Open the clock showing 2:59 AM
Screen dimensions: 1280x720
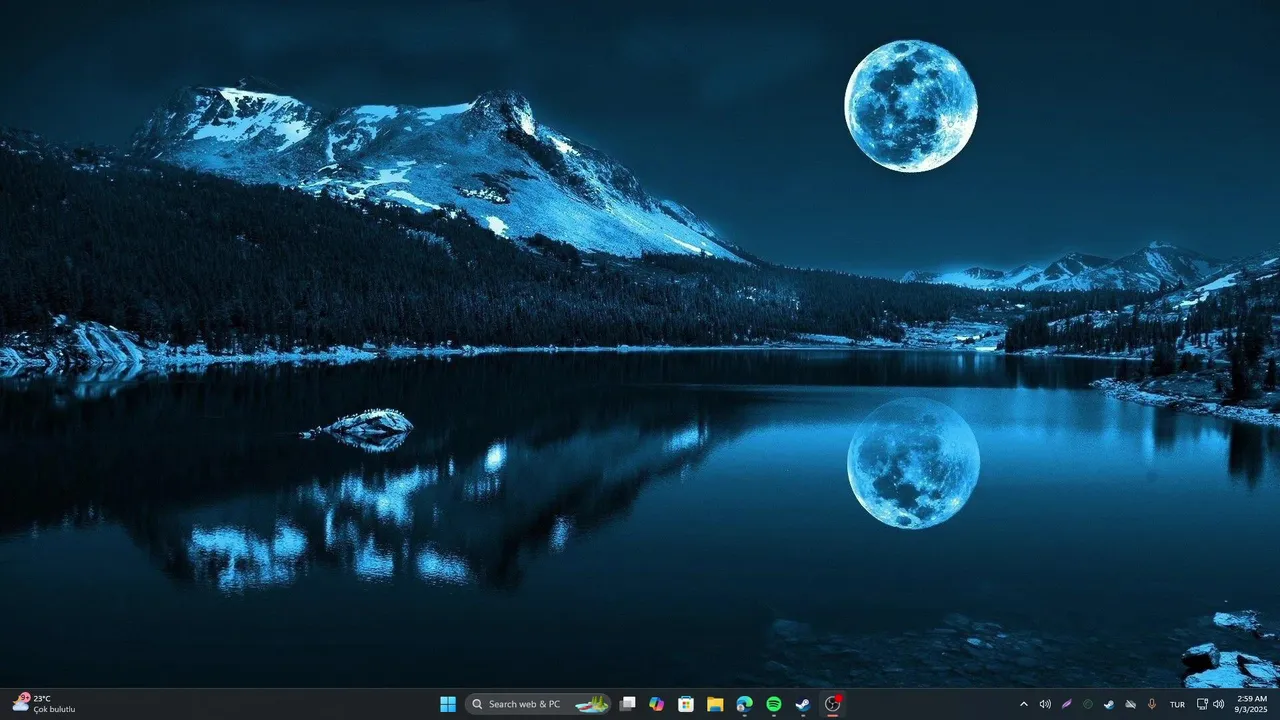[x=1252, y=704]
